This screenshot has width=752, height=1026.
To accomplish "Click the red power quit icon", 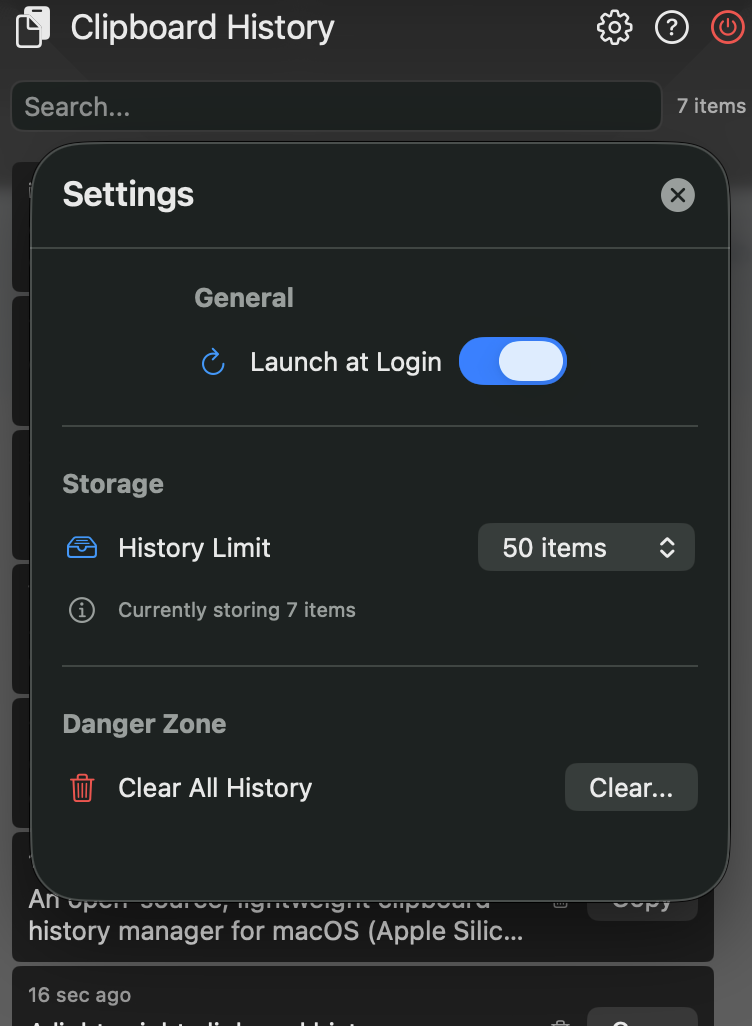I will pyautogui.click(x=727, y=27).
